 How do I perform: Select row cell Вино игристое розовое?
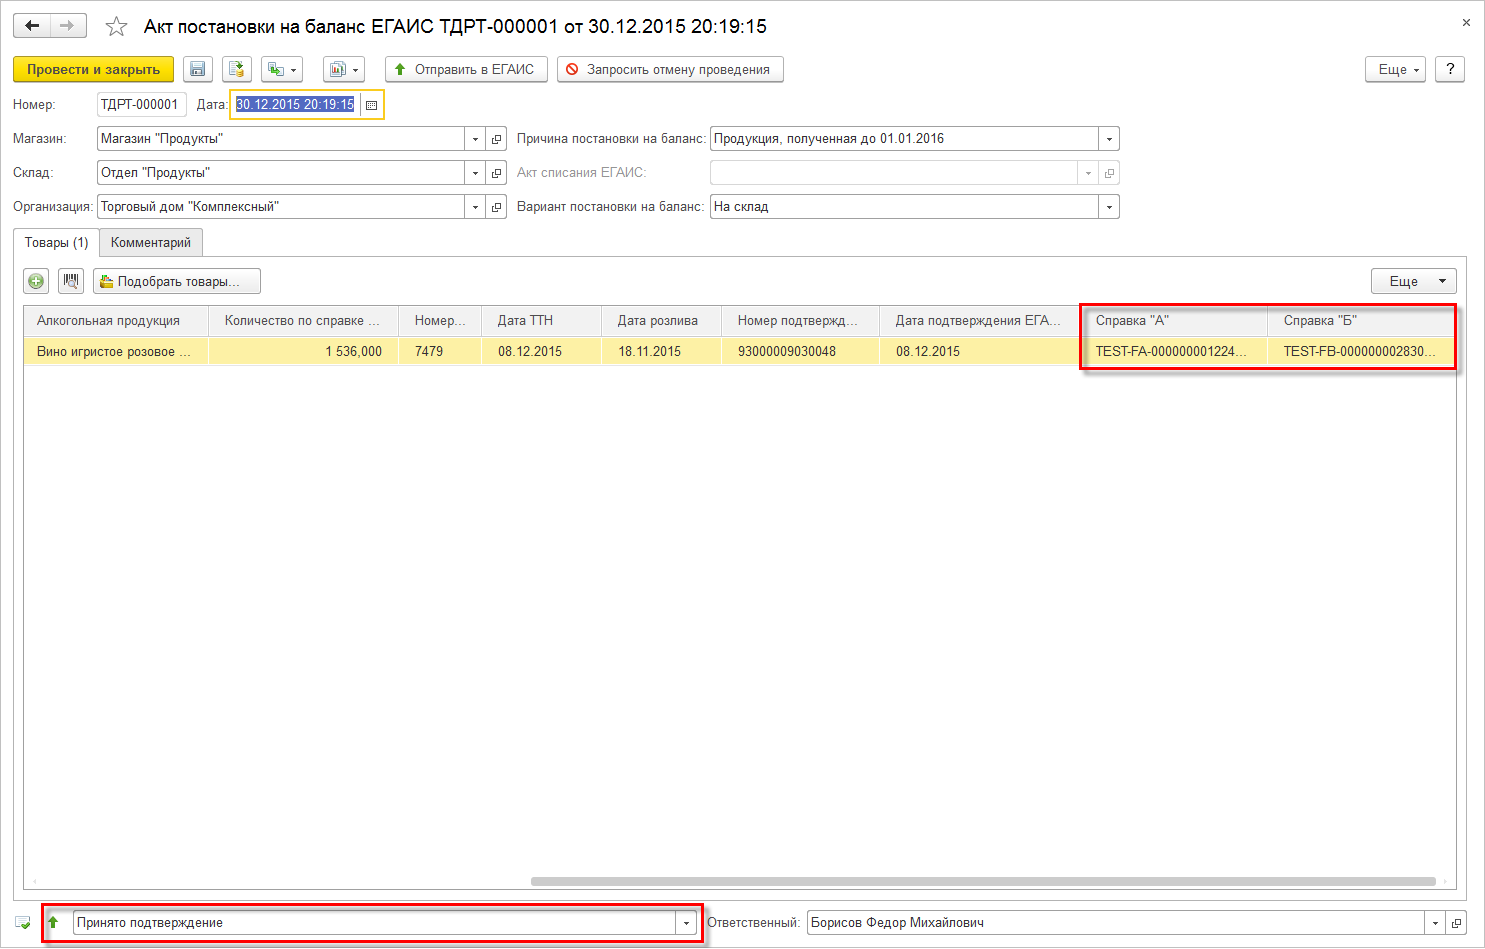coord(116,351)
